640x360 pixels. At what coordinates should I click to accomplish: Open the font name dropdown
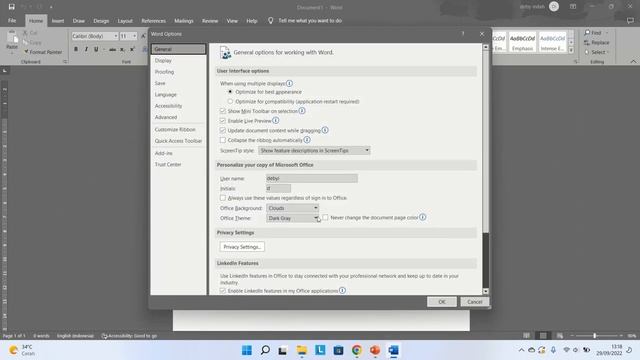tap(116, 36)
